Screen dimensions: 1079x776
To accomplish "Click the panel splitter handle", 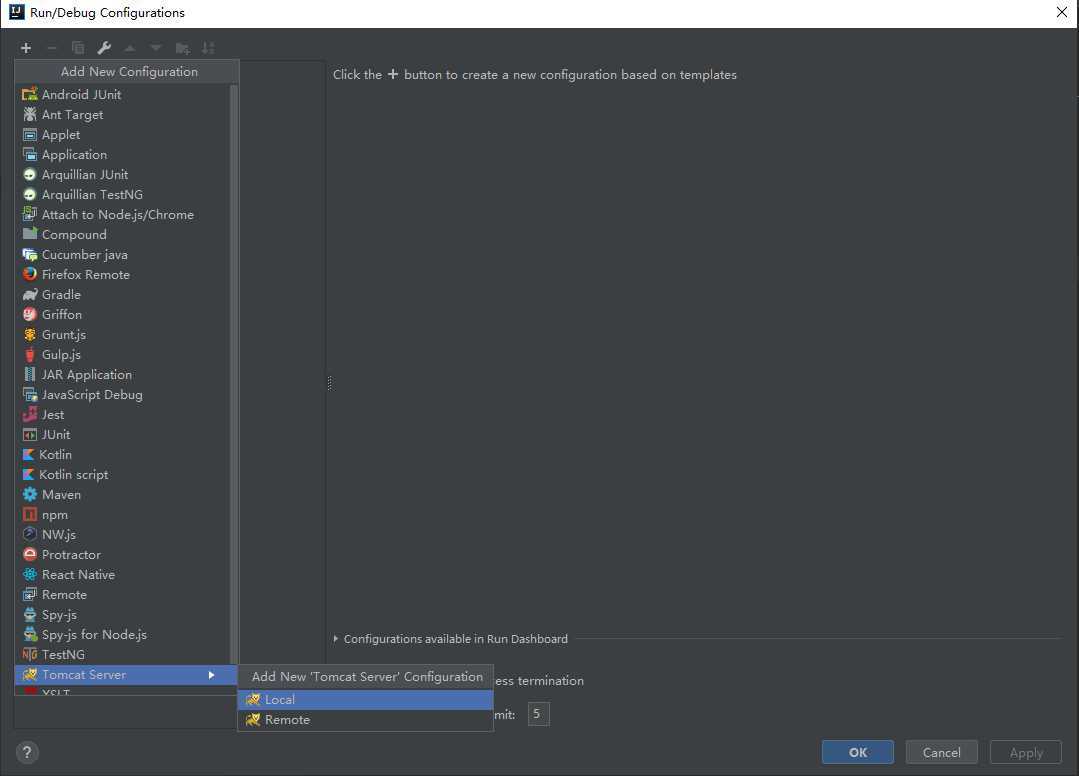I will click(x=329, y=383).
